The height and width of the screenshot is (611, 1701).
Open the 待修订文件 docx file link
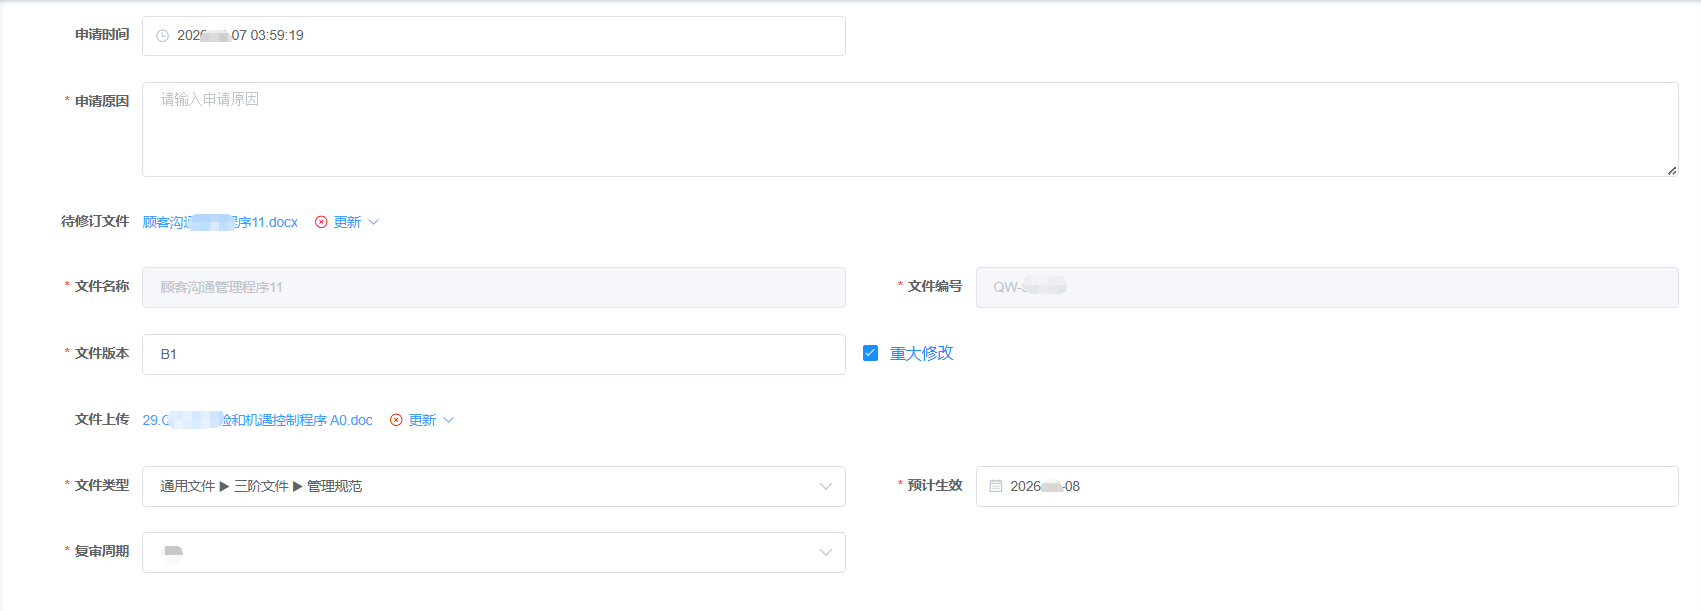(x=220, y=222)
